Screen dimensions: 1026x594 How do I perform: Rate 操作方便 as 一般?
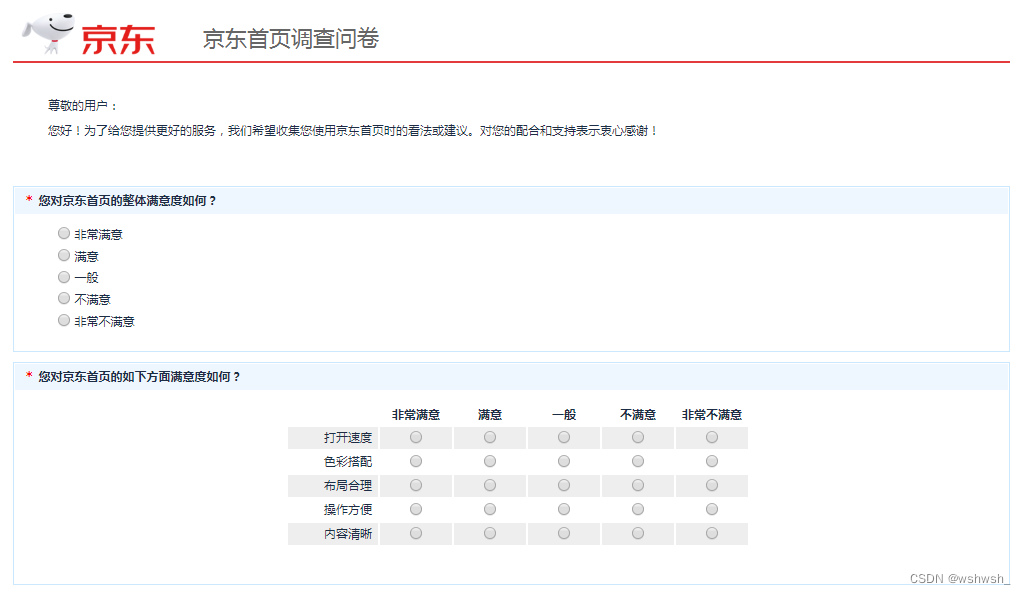click(563, 509)
